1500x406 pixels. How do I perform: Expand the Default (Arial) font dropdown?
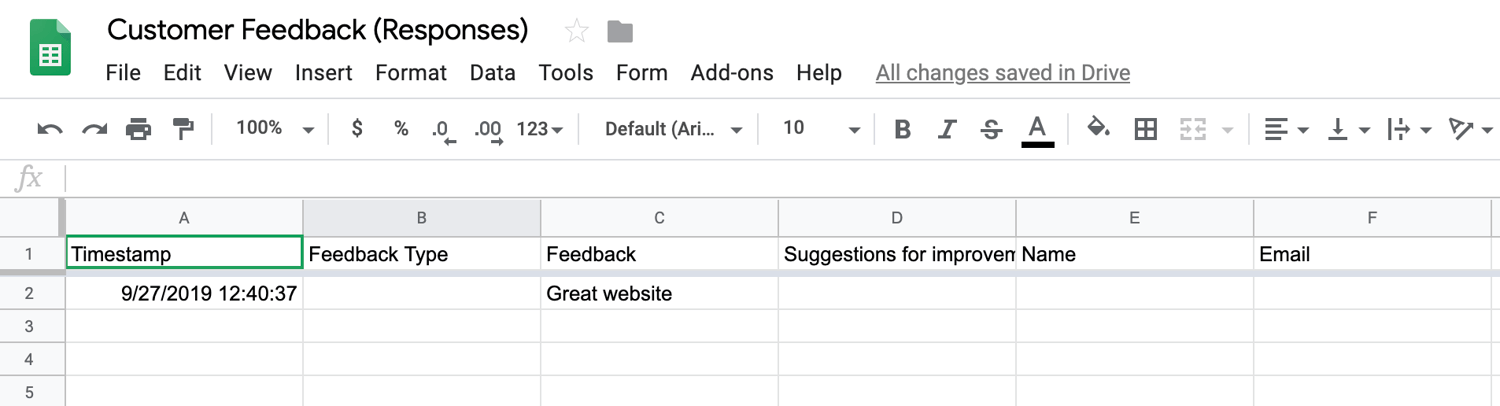(x=673, y=129)
